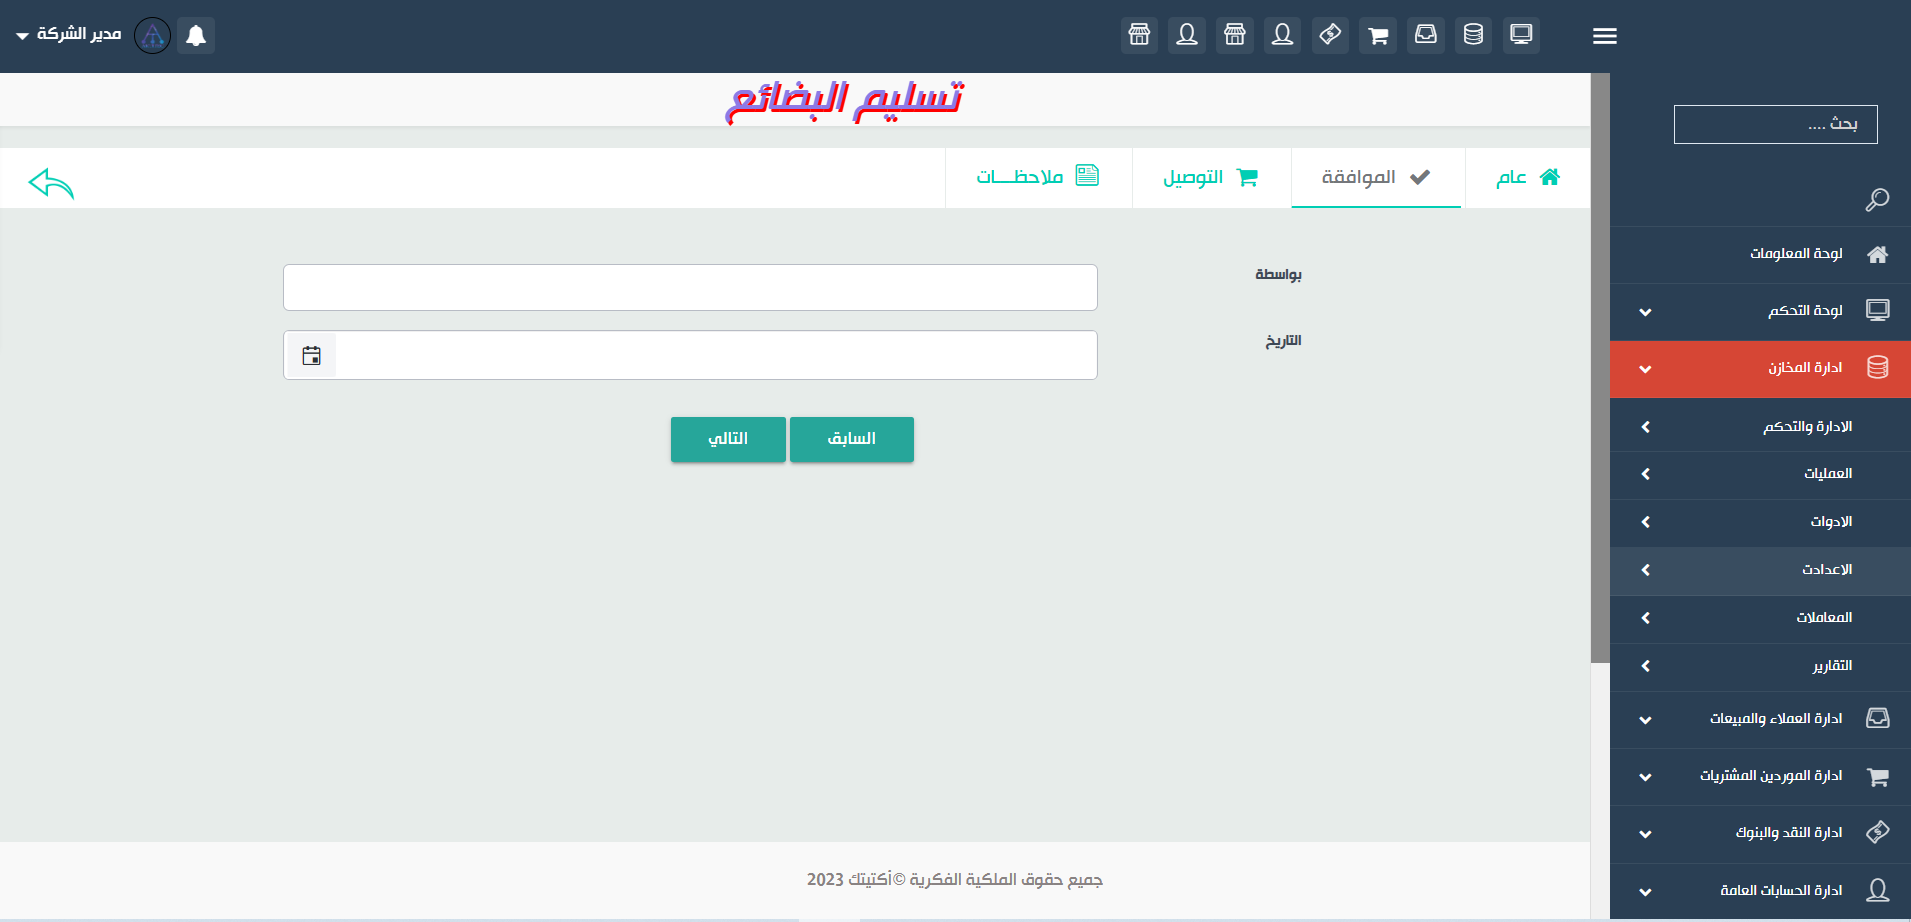Click the sidebar magnifier search icon
The width and height of the screenshot is (1911, 922).
coord(1877,200)
